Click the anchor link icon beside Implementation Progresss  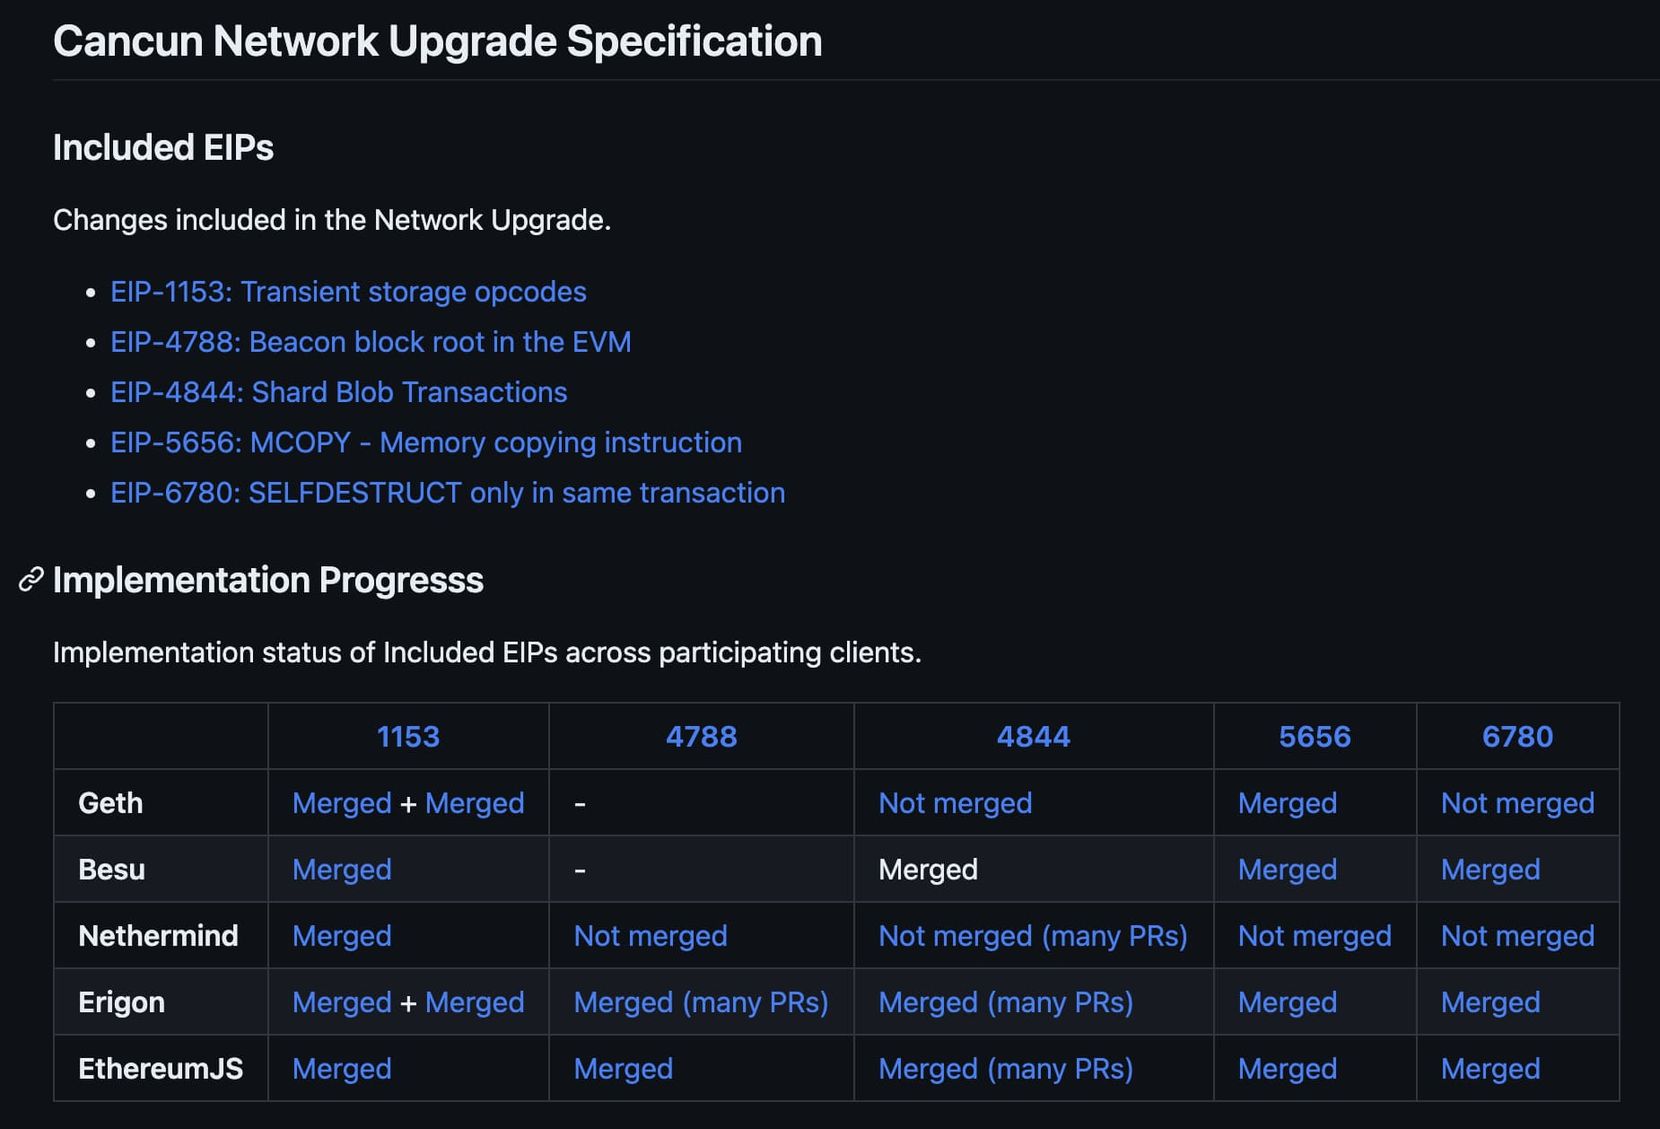[31, 580]
